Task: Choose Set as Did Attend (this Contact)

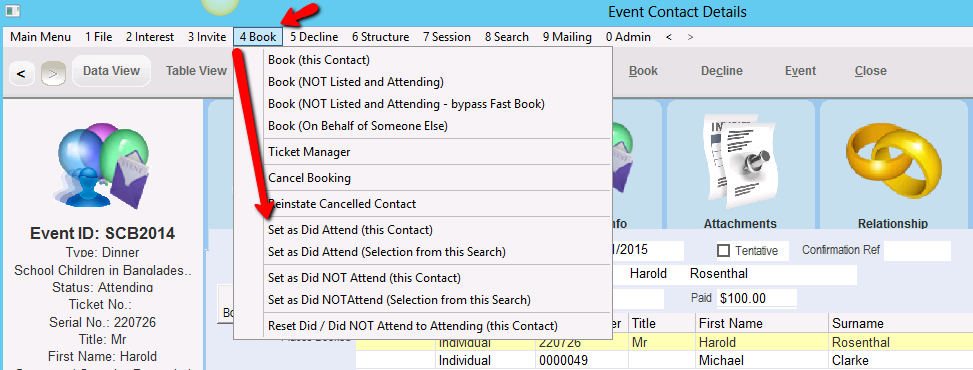Action: tap(350, 230)
